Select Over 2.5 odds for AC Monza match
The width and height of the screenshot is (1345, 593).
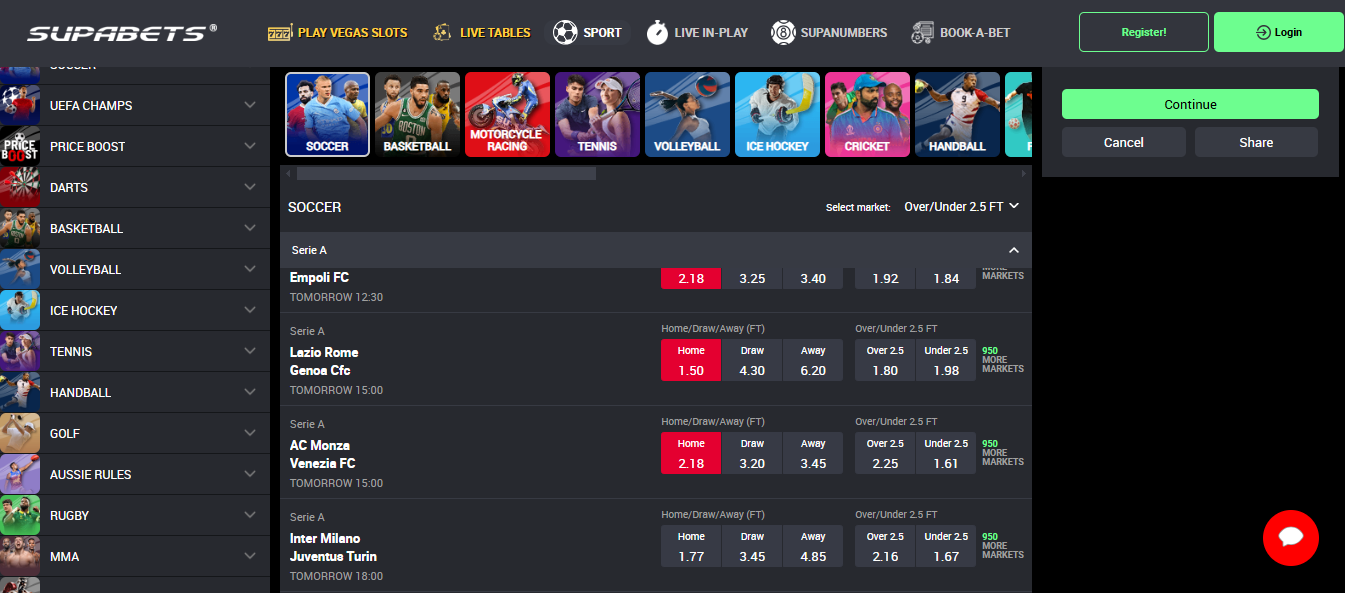pos(884,450)
